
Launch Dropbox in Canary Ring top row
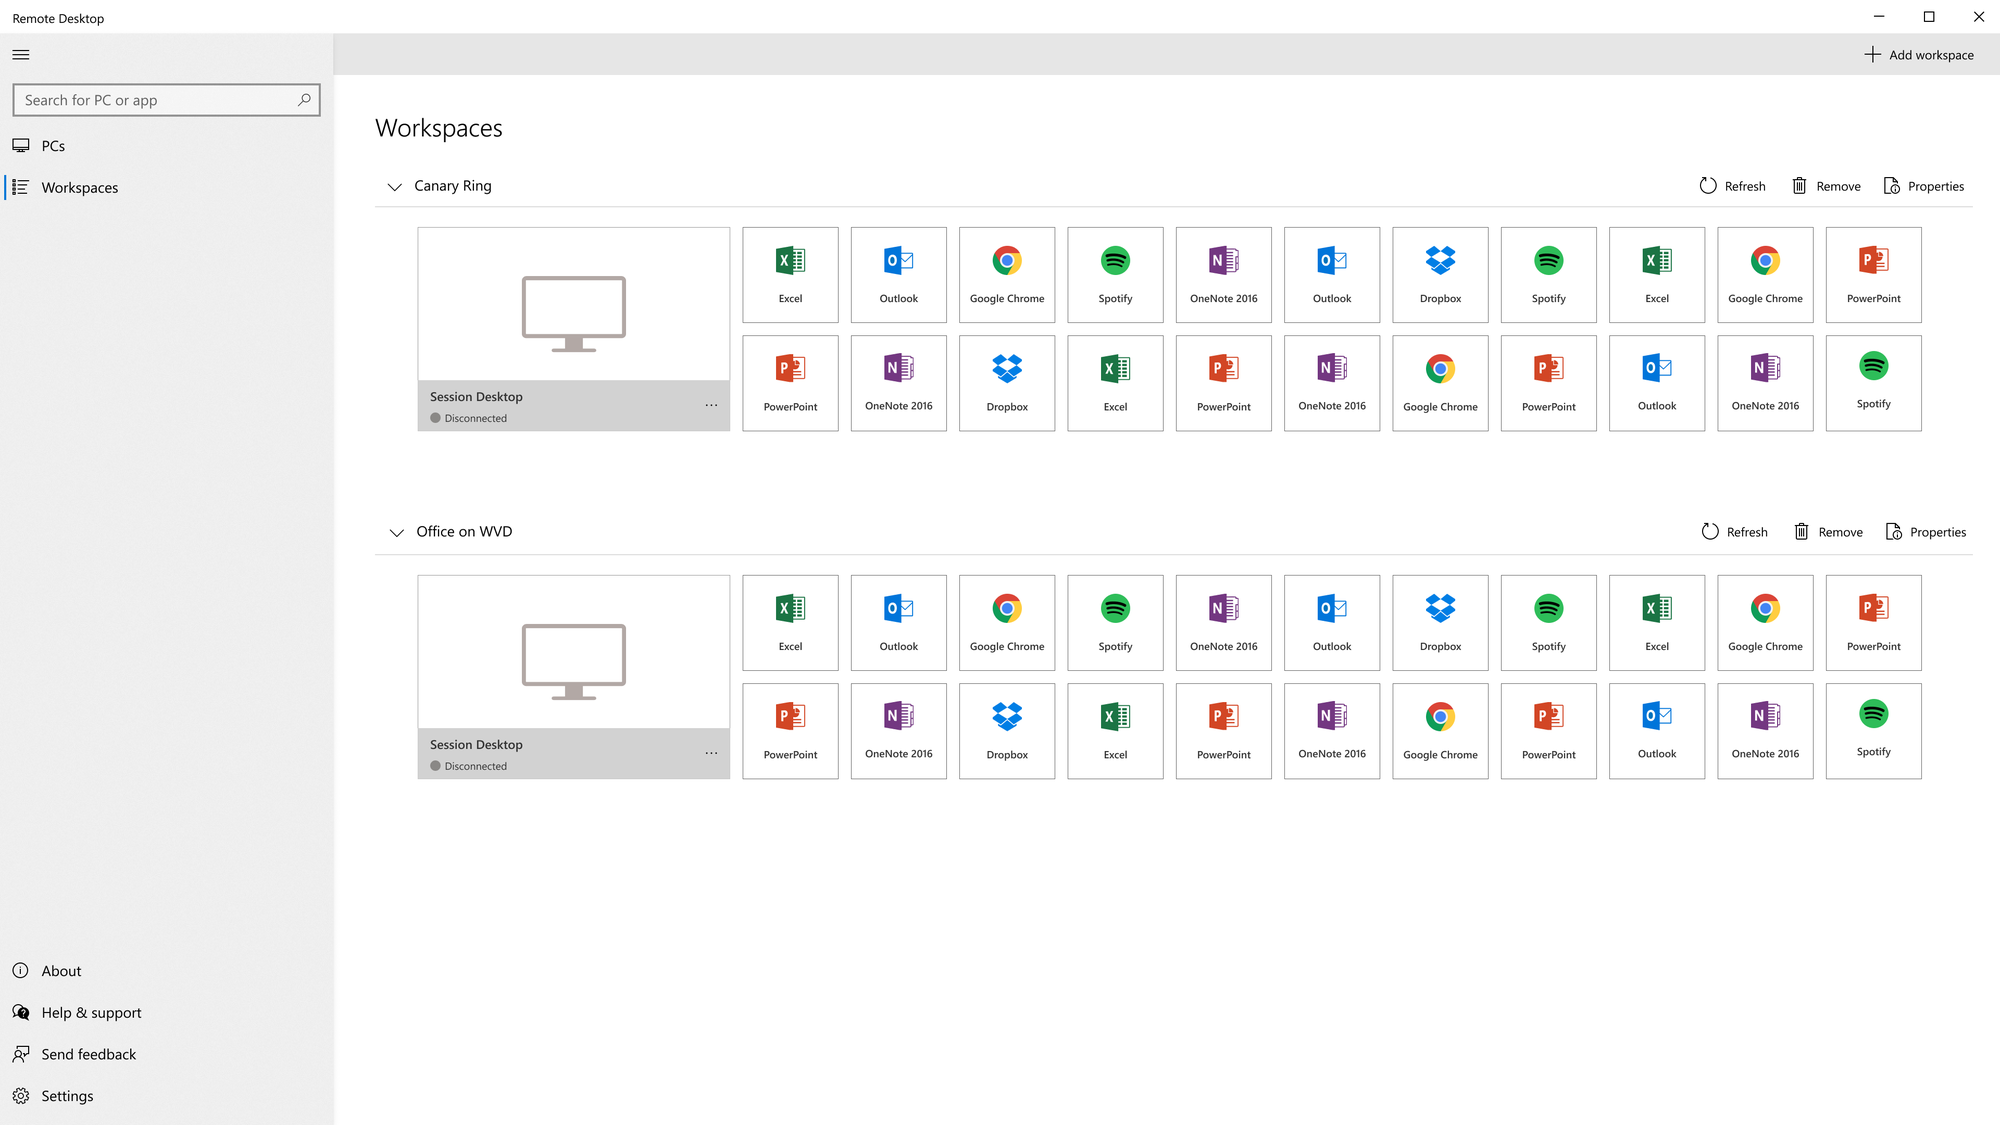(1440, 275)
